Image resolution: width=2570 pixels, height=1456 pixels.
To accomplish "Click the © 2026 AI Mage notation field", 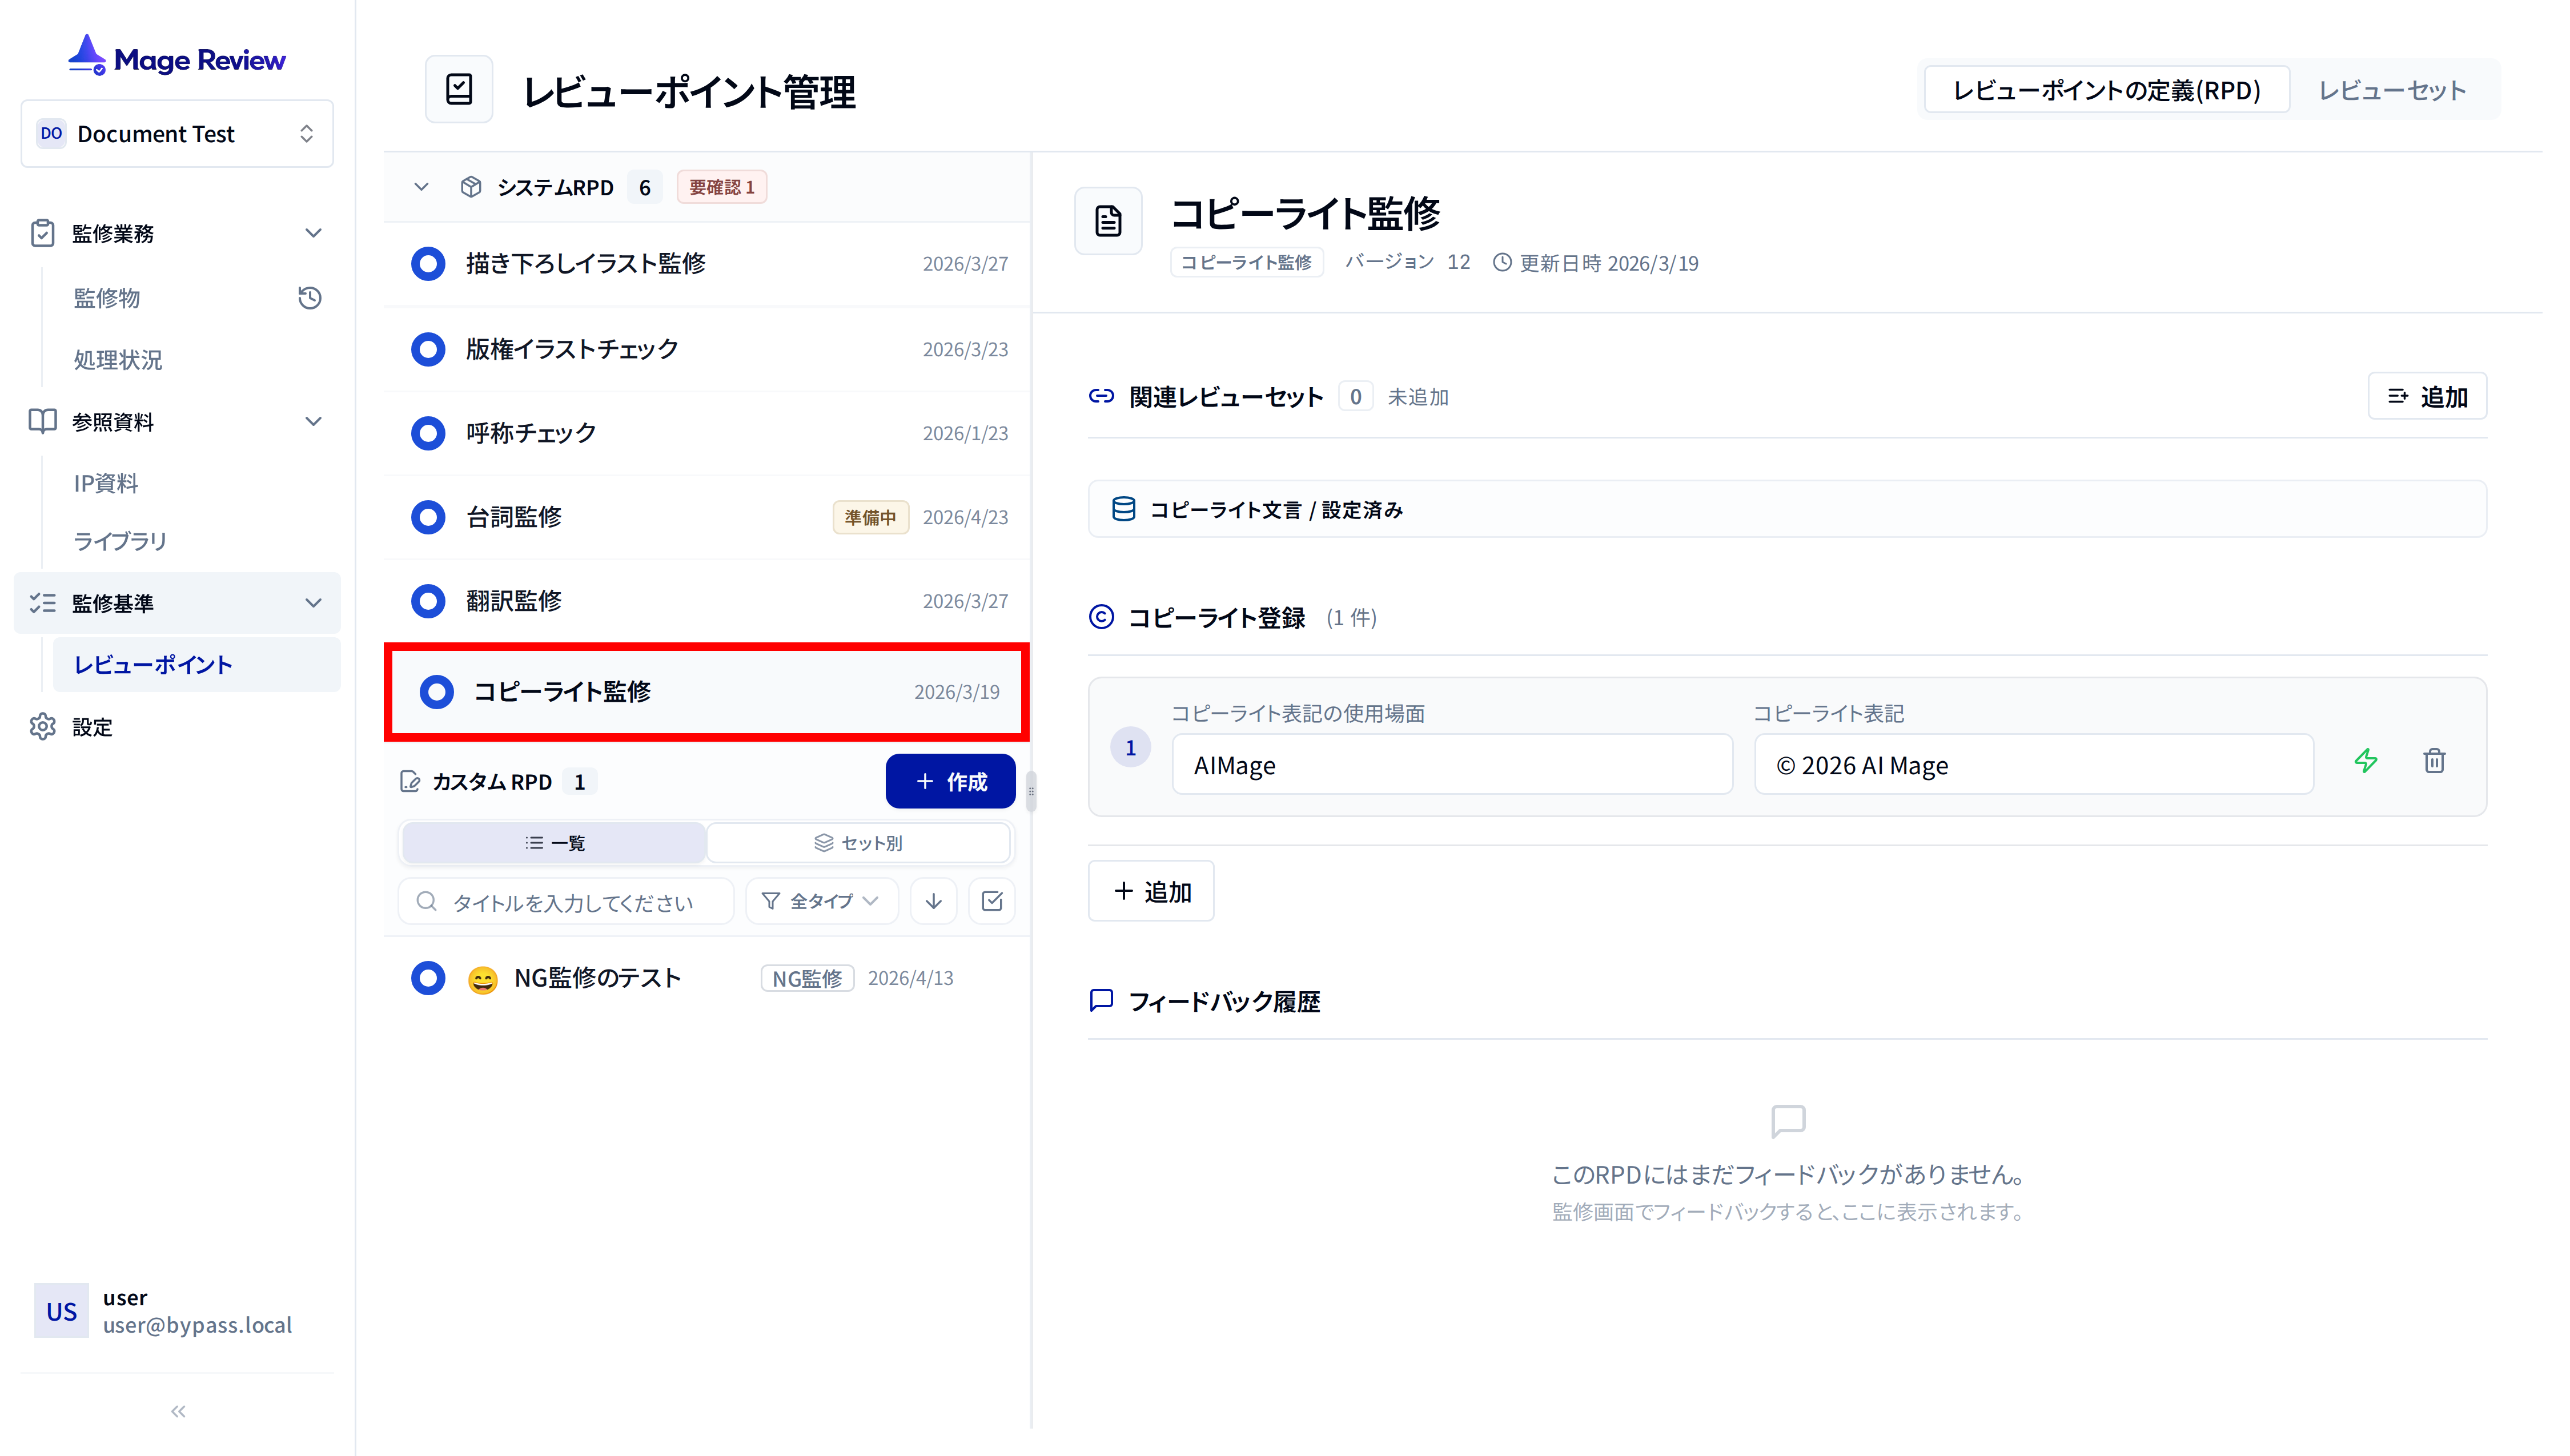I will click(2034, 764).
